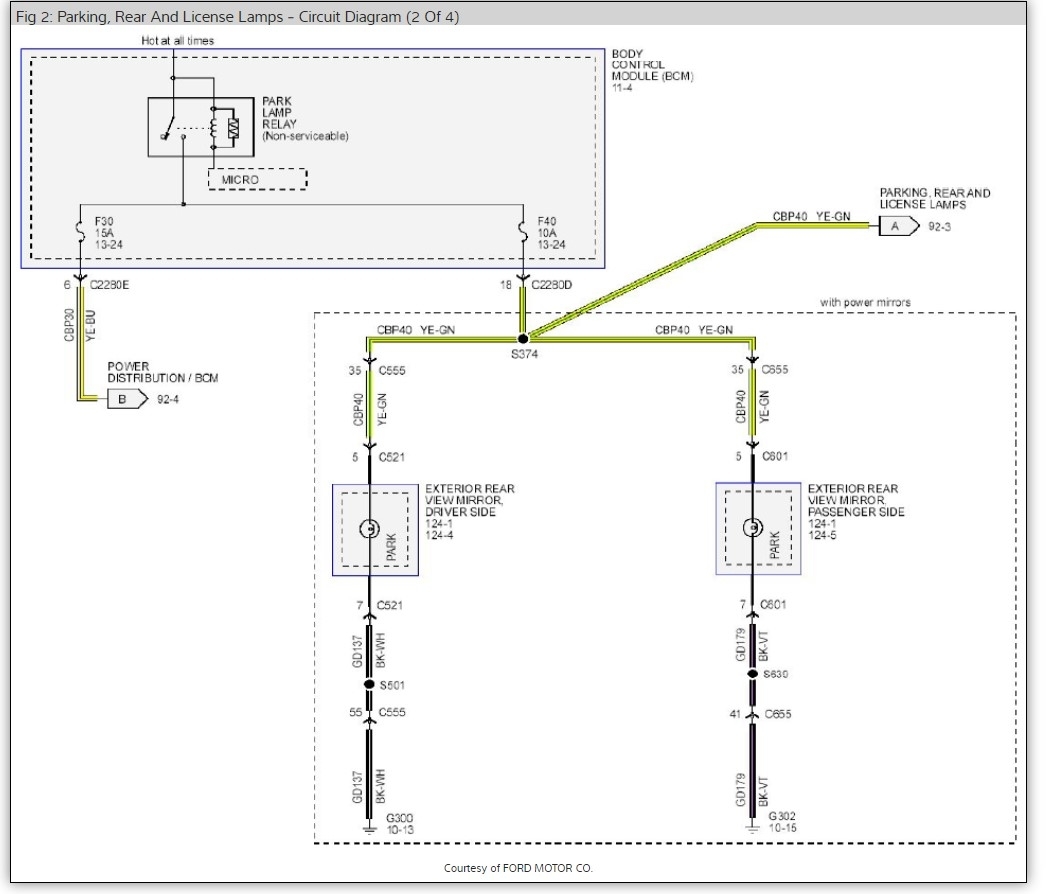The height and width of the screenshot is (894, 1046).
Task: Click the Body Control Module (BCM) label
Action: (x=652, y=70)
